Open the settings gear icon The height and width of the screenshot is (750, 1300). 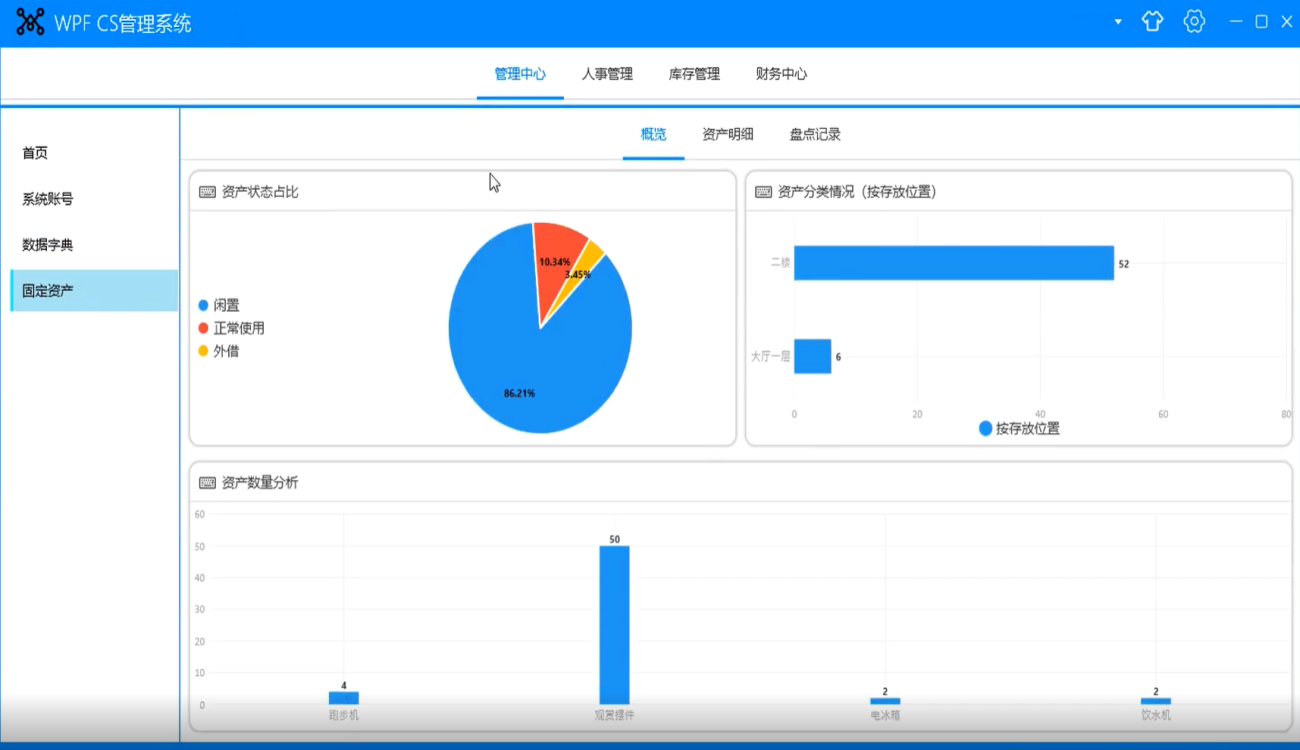1194,22
